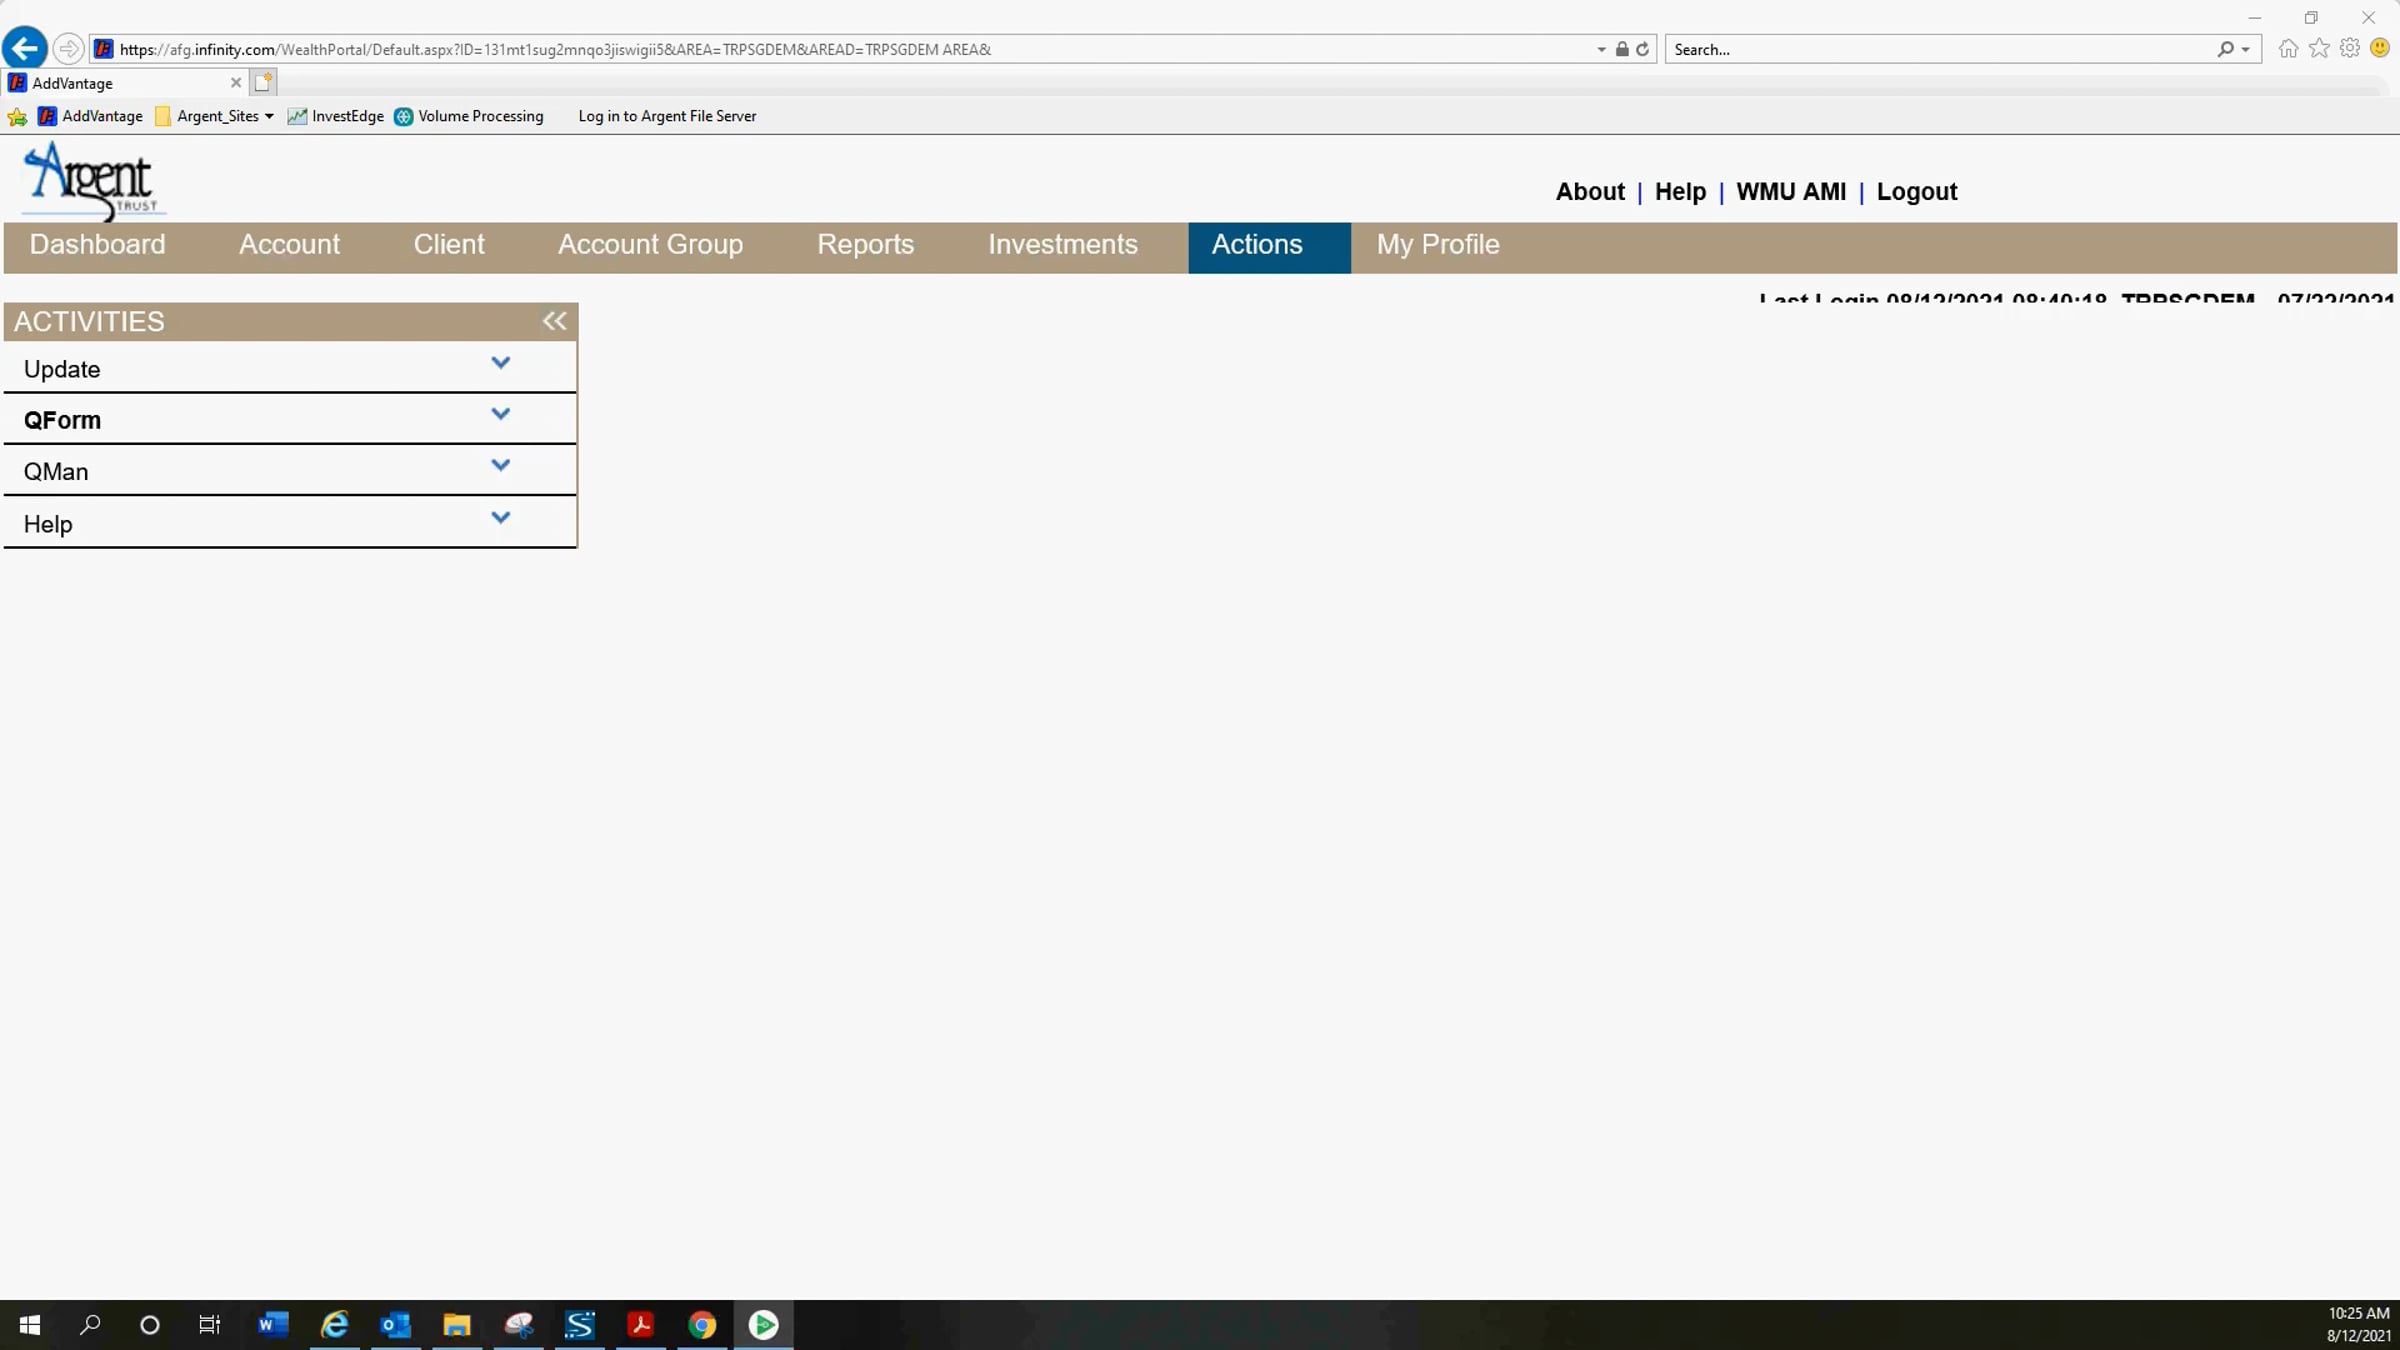
Task: Open Windows Start menu
Action: pyautogui.click(x=30, y=1325)
